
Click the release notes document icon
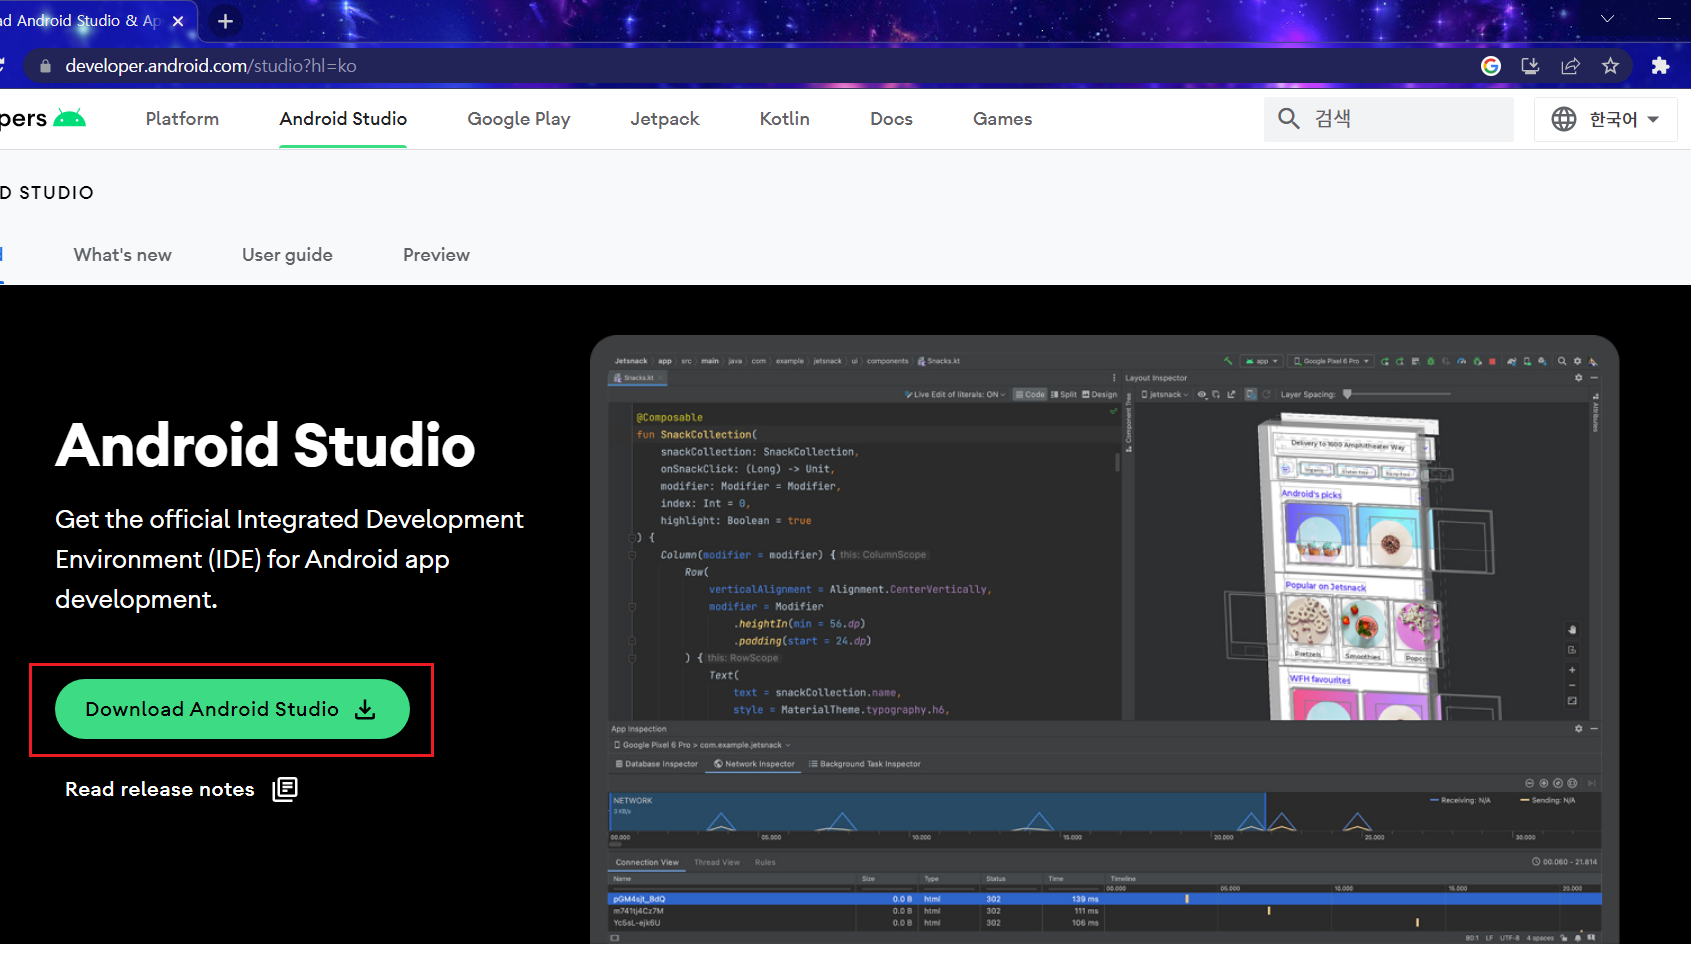coord(285,789)
